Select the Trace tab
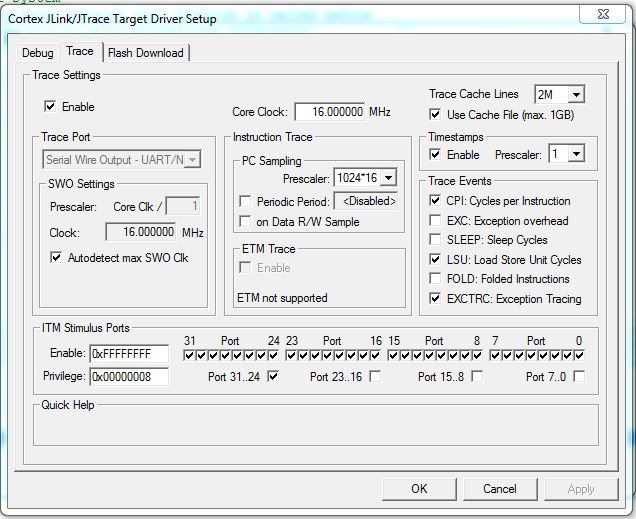Viewport: 636px width, 519px height. 80,51
